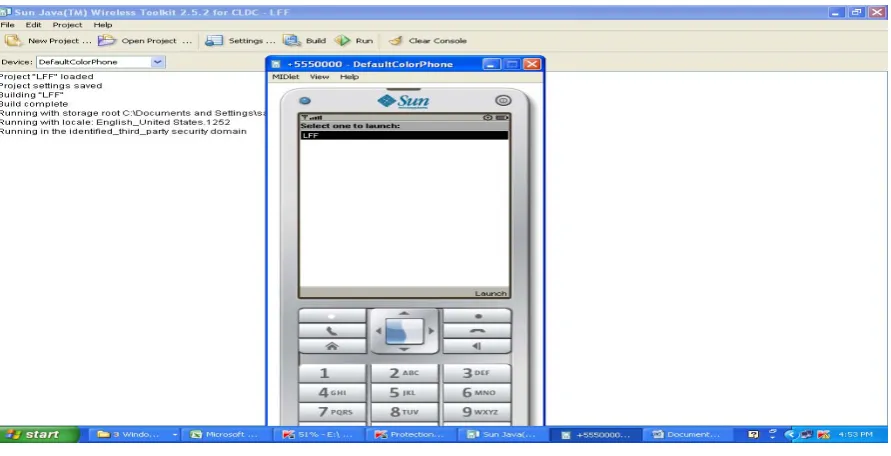This screenshot has width=891, height=456.
Task: Click the Run toolbar button
Action: pos(353,41)
